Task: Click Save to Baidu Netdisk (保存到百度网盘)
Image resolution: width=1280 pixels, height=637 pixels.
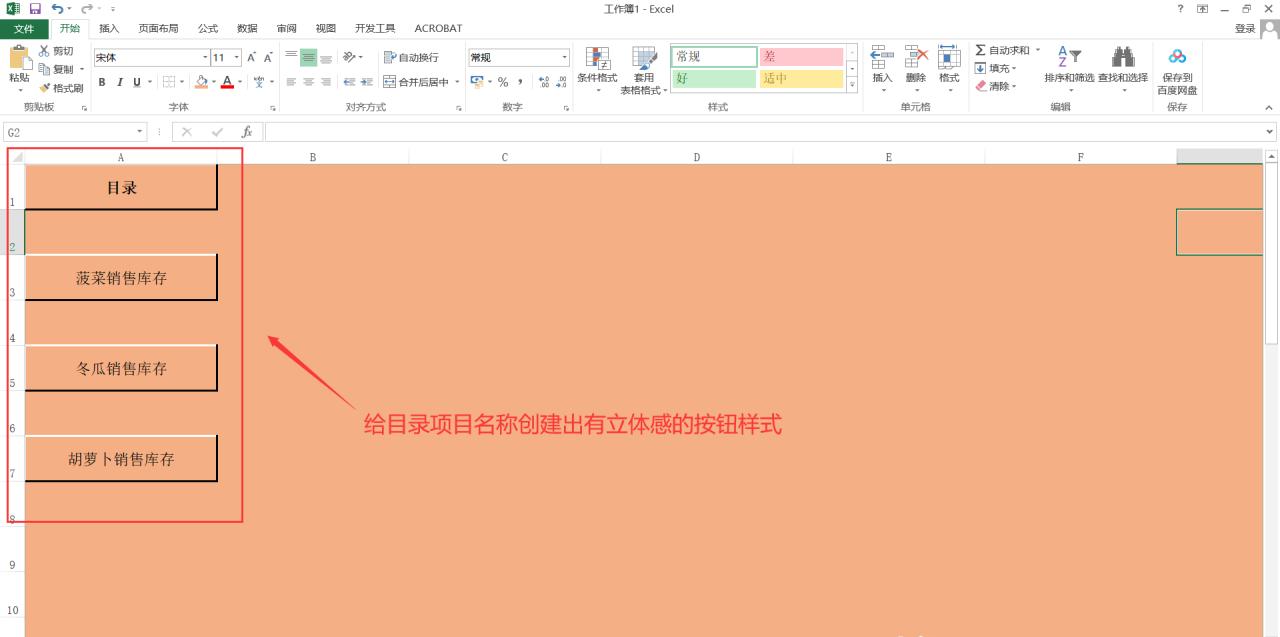Action: pos(1177,70)
